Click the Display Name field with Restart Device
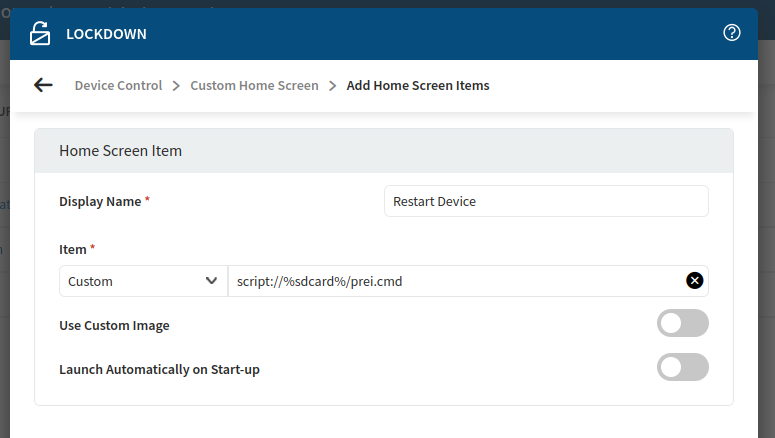Viewport: 775px width, 438px height. coord(545,201)
